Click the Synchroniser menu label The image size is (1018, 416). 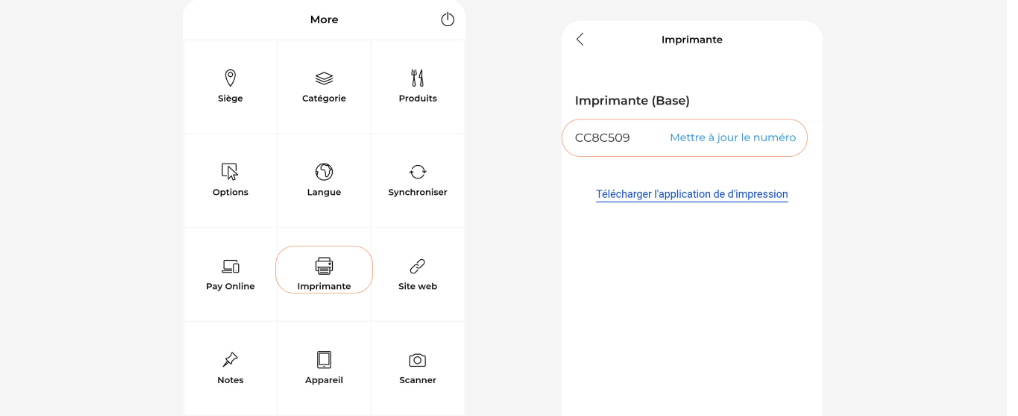coord(418,192)
